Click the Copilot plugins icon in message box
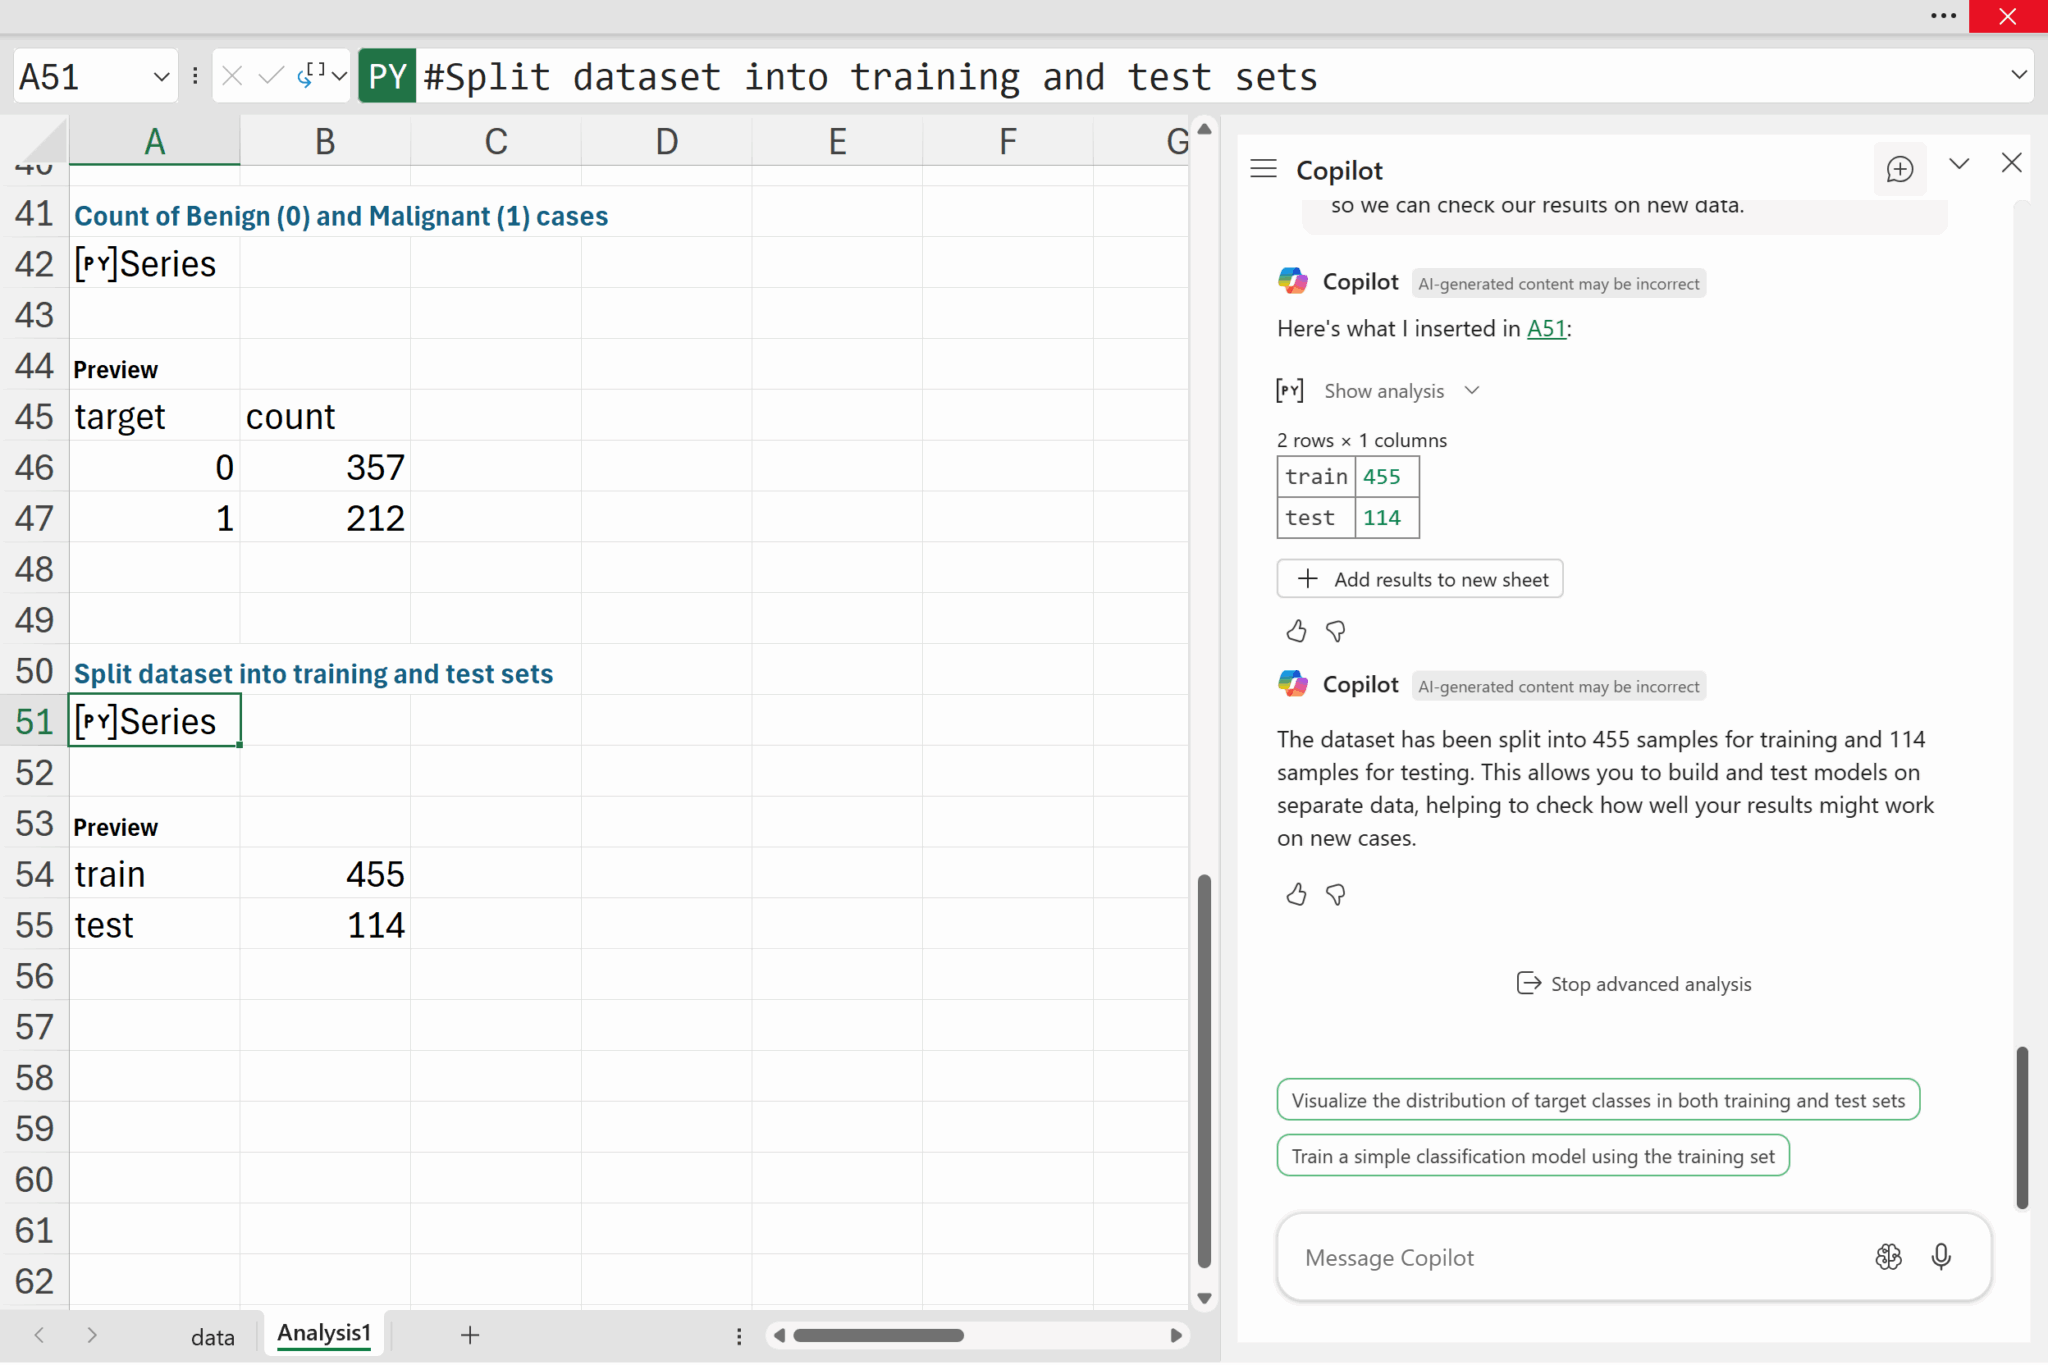 click(x=1888, y=1256)
